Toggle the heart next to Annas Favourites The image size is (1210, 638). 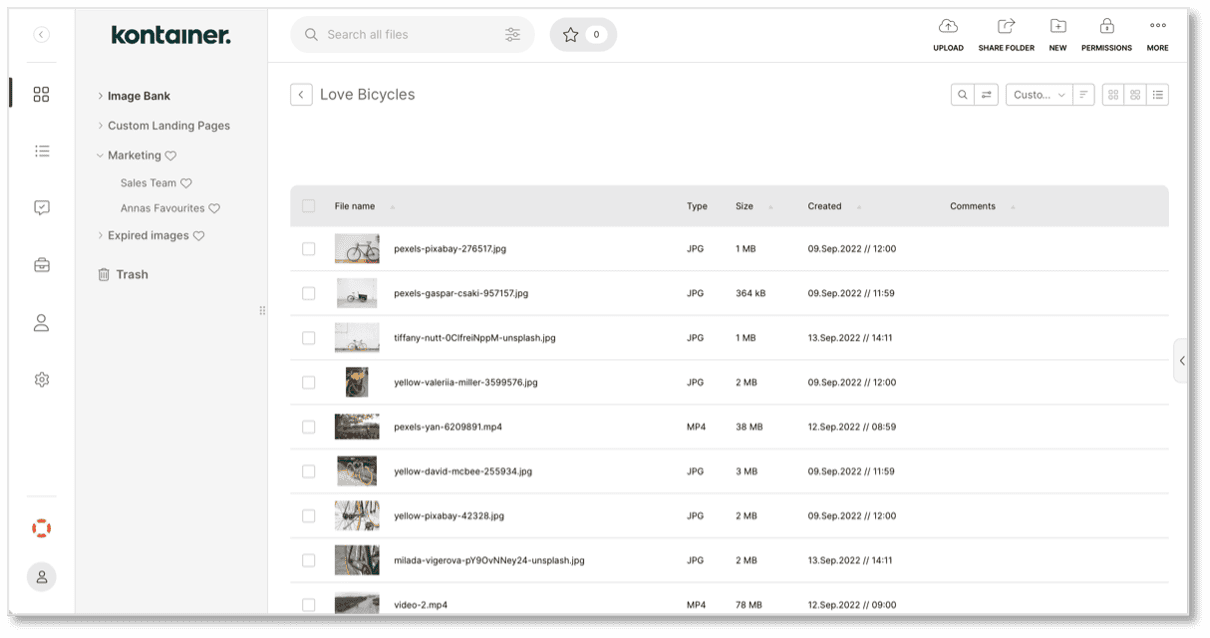[213, 208]
